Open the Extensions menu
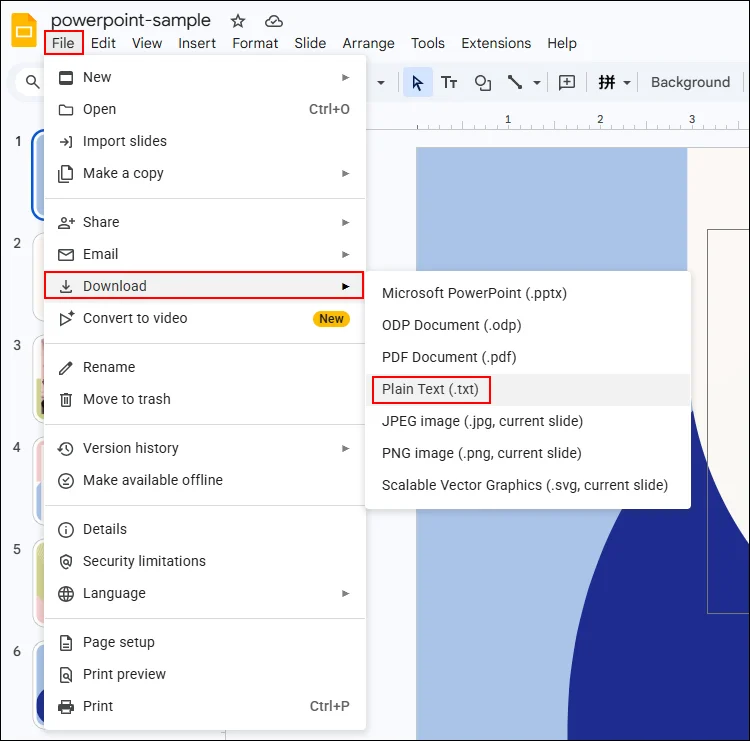The height and width of the screenshot is (741, 750). [496, 43]
